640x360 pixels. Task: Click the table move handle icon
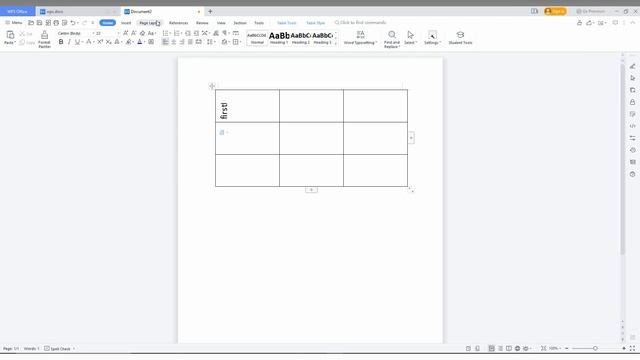pyautogui.click(x=212, y=86)
